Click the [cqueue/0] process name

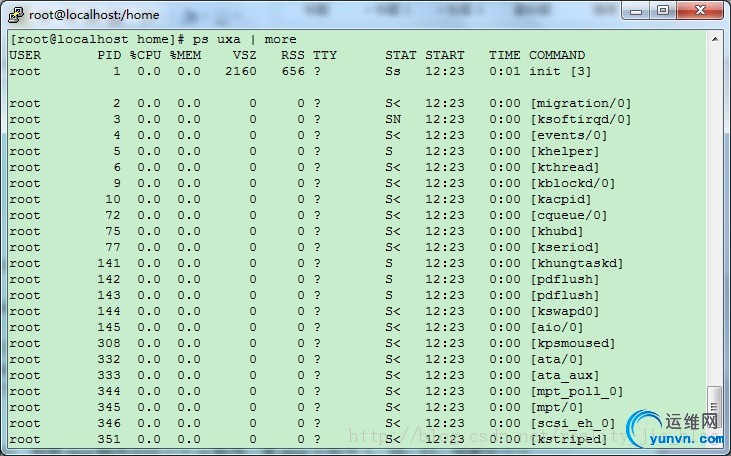pyautogui.click(x=569, y=215)
